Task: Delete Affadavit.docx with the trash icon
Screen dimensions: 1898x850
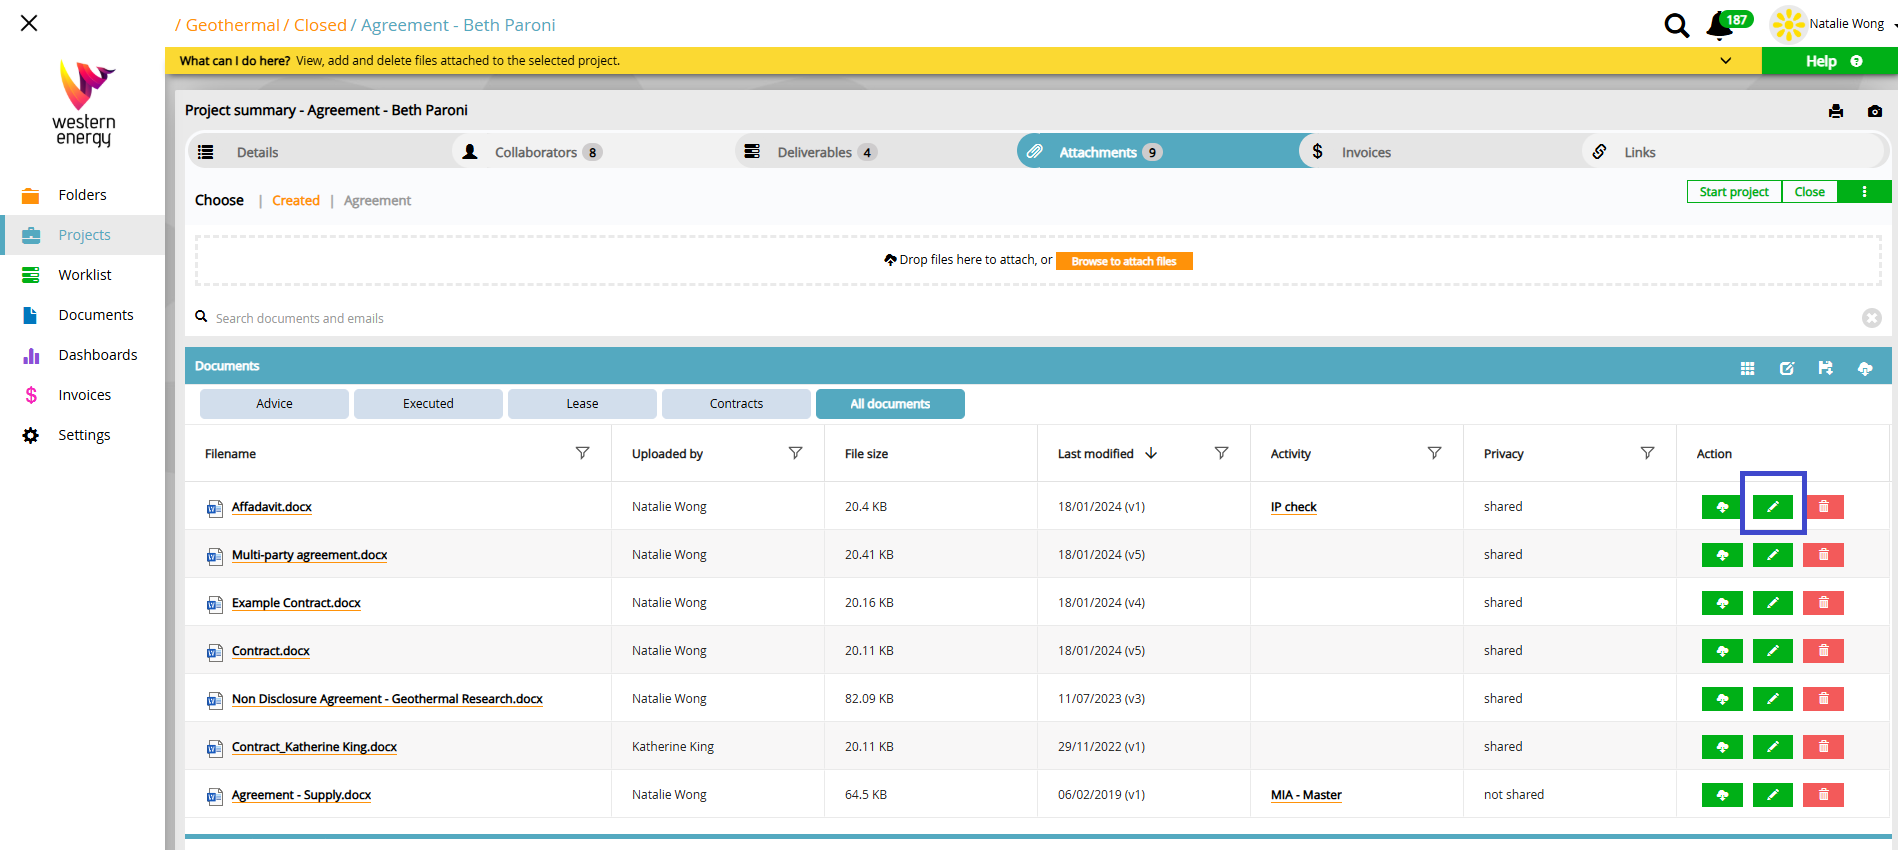Action: point(1823,507)
